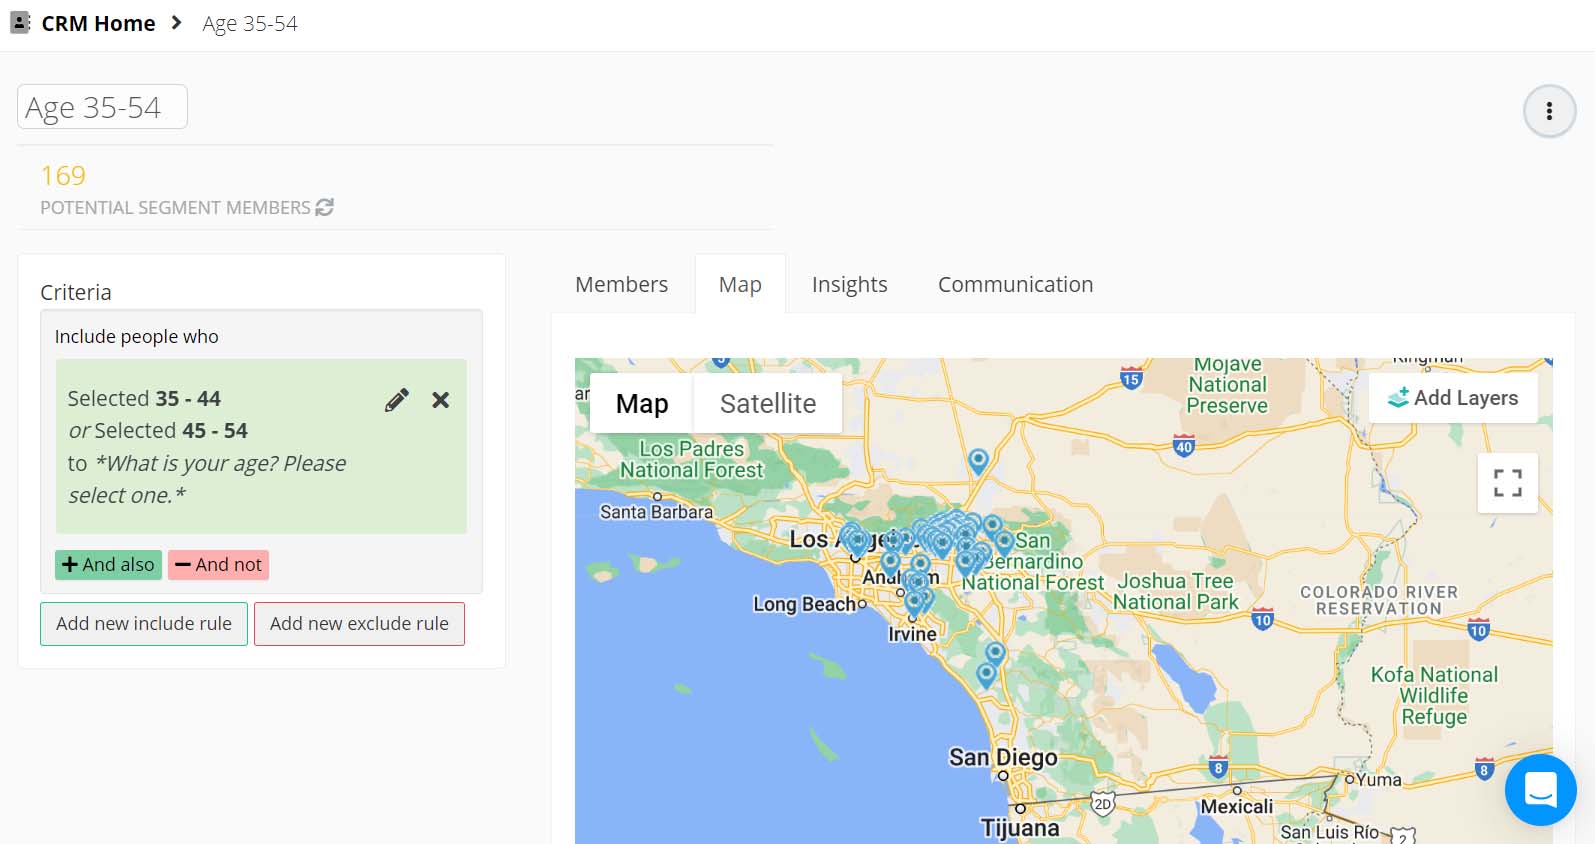Remove the age criteria rule with X
The height and width of the screenshot is (844, 1595).
(440, 400)
